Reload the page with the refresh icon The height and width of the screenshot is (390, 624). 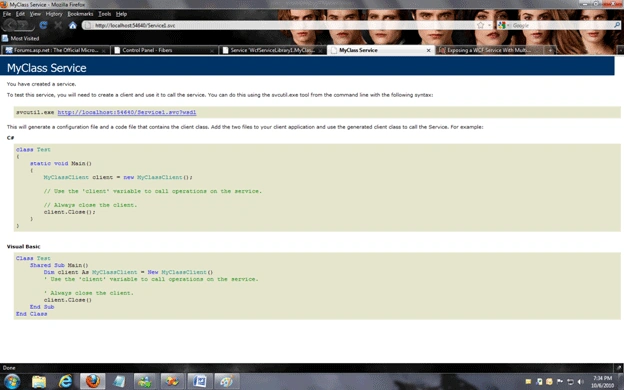pyautogui.click(x=43, y=25)
